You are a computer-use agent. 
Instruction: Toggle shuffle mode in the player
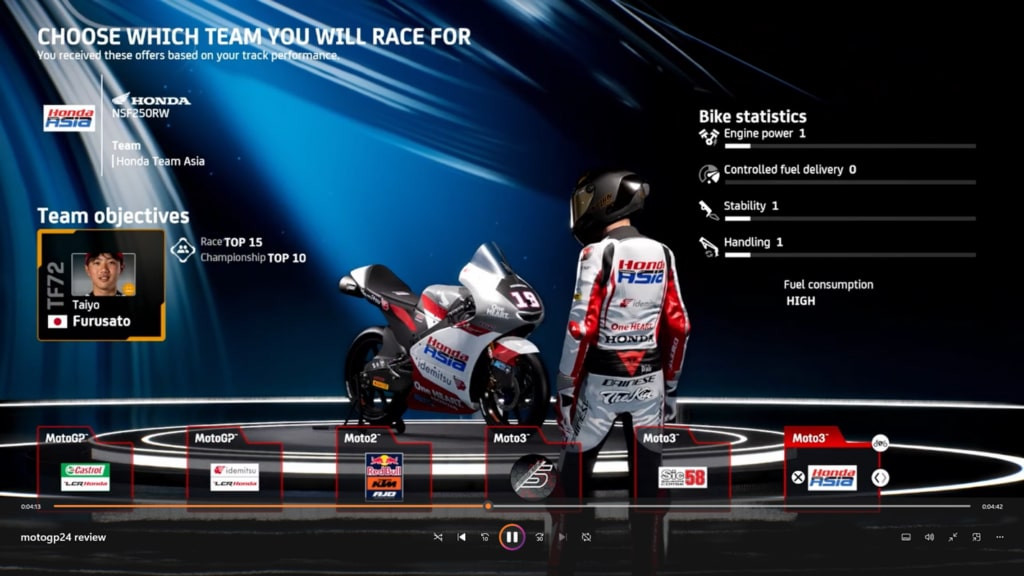point(437,537)
